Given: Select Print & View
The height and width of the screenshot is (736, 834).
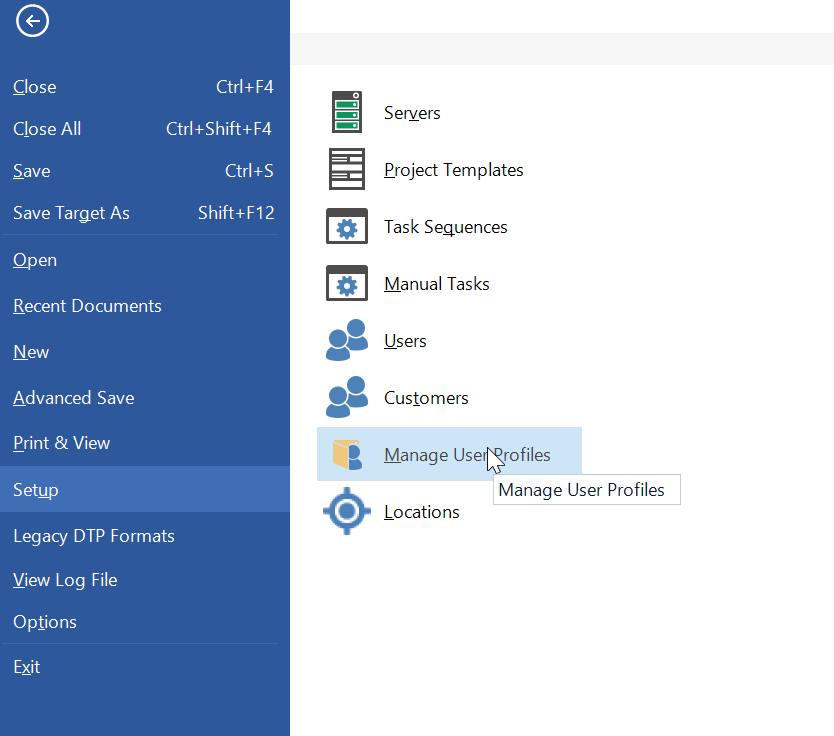Looking at the screenshot, I should (145, 443).
